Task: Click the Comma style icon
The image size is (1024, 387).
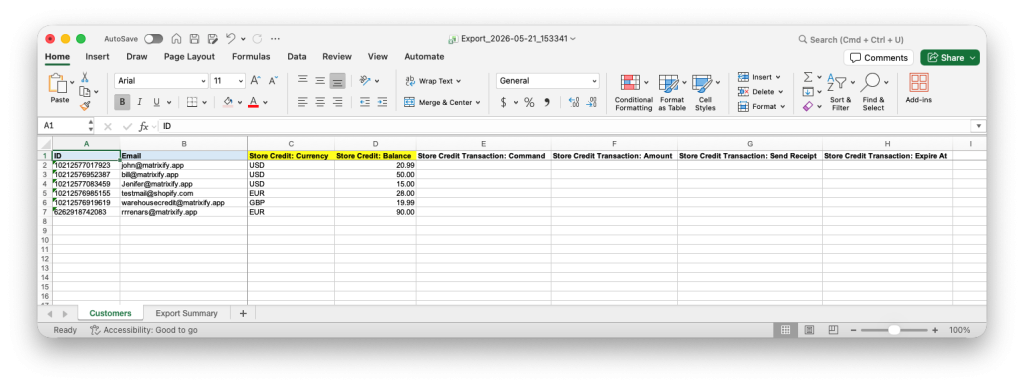Action: point(547,102)
